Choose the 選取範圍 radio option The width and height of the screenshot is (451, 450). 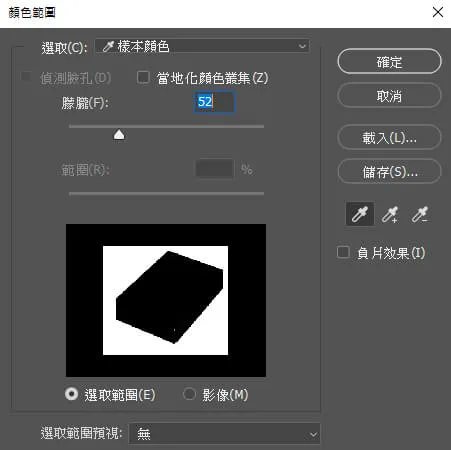tap(71, 394)
